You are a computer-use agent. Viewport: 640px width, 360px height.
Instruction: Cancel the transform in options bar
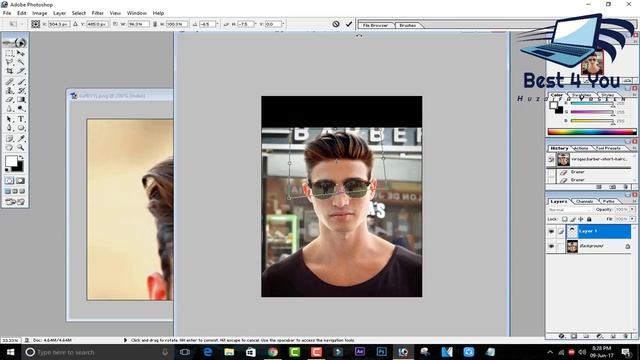coord(336,24)
